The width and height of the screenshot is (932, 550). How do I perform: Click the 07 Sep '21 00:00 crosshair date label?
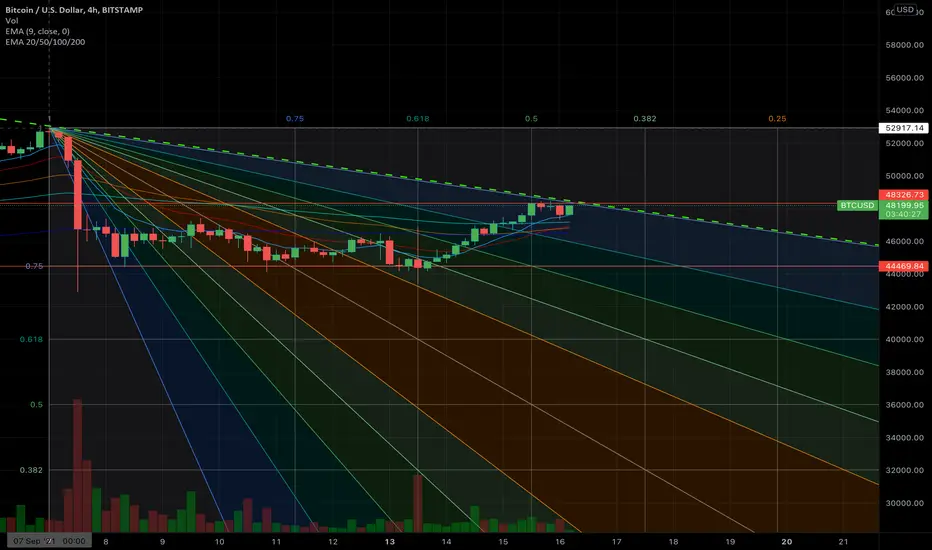pos(49,541)
